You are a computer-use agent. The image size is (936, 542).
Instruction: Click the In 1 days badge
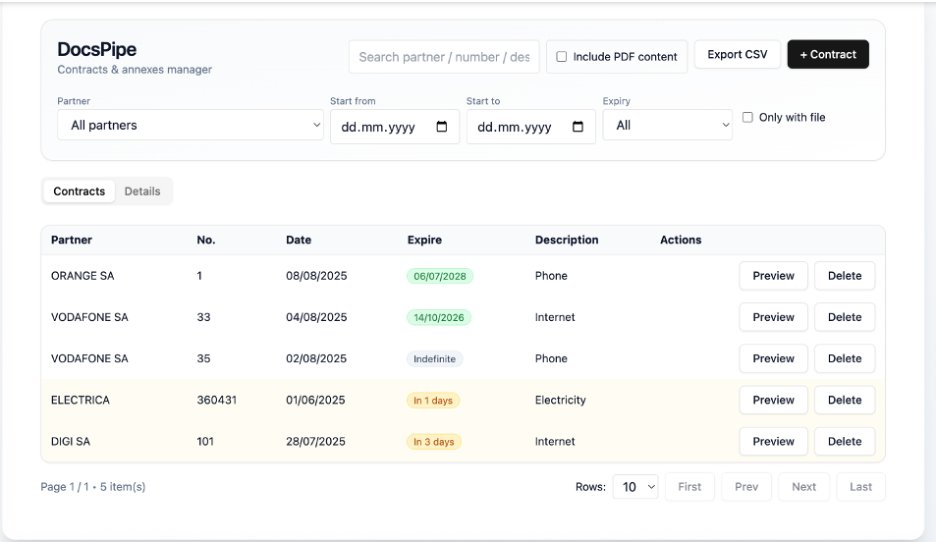(x=433, y=401)
